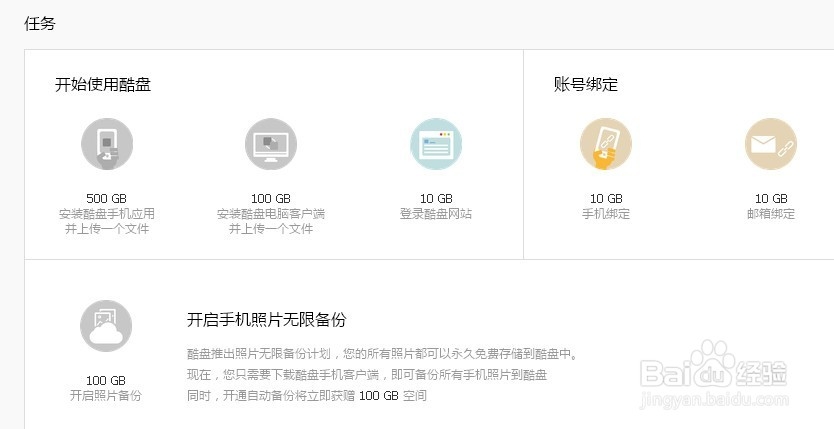834x429 pixels.
Task: Click the install computer client task icon
Action: [x=271, y=144]
